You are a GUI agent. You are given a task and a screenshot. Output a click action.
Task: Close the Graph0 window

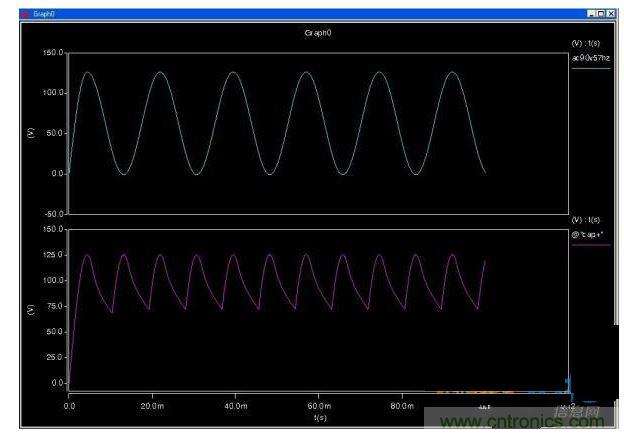pyautogui.click(x=611, y=13)
